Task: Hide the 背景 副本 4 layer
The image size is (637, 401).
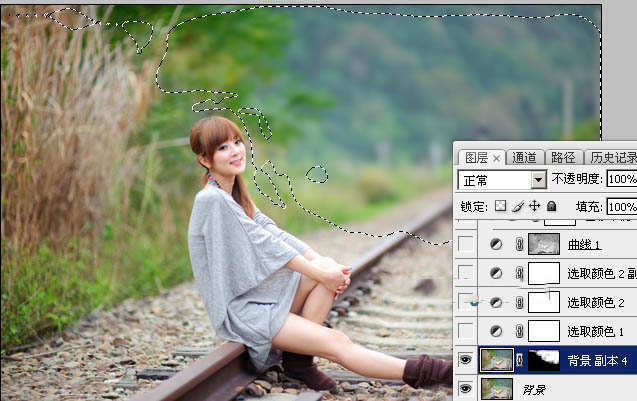Action: point(466,360)
